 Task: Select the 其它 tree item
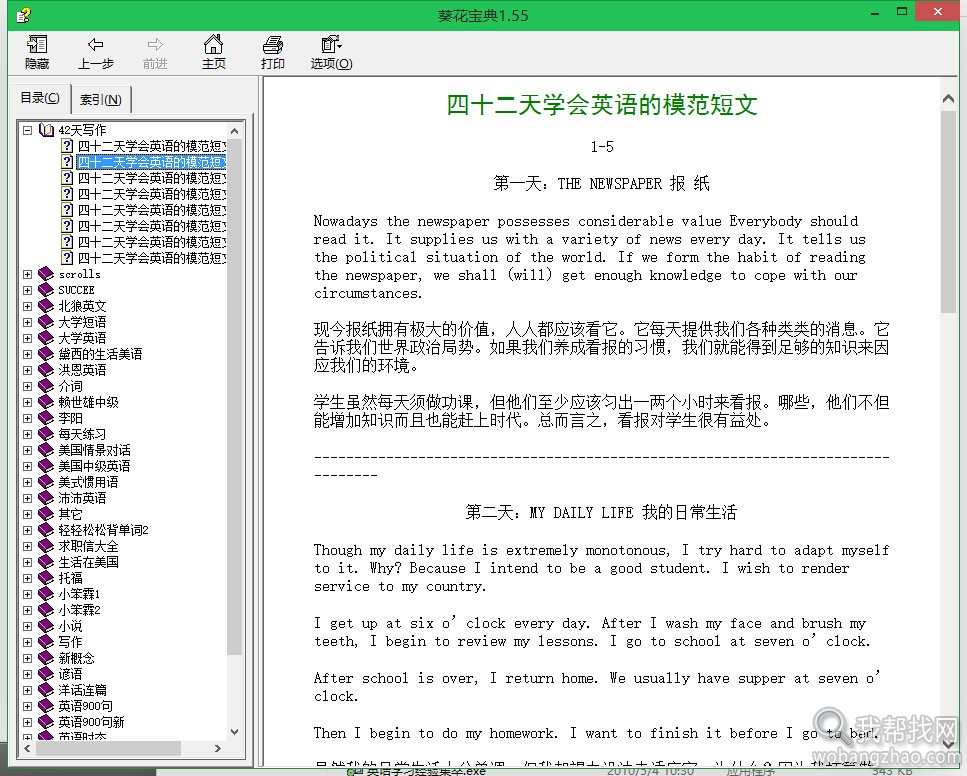[x=70, y=514]
